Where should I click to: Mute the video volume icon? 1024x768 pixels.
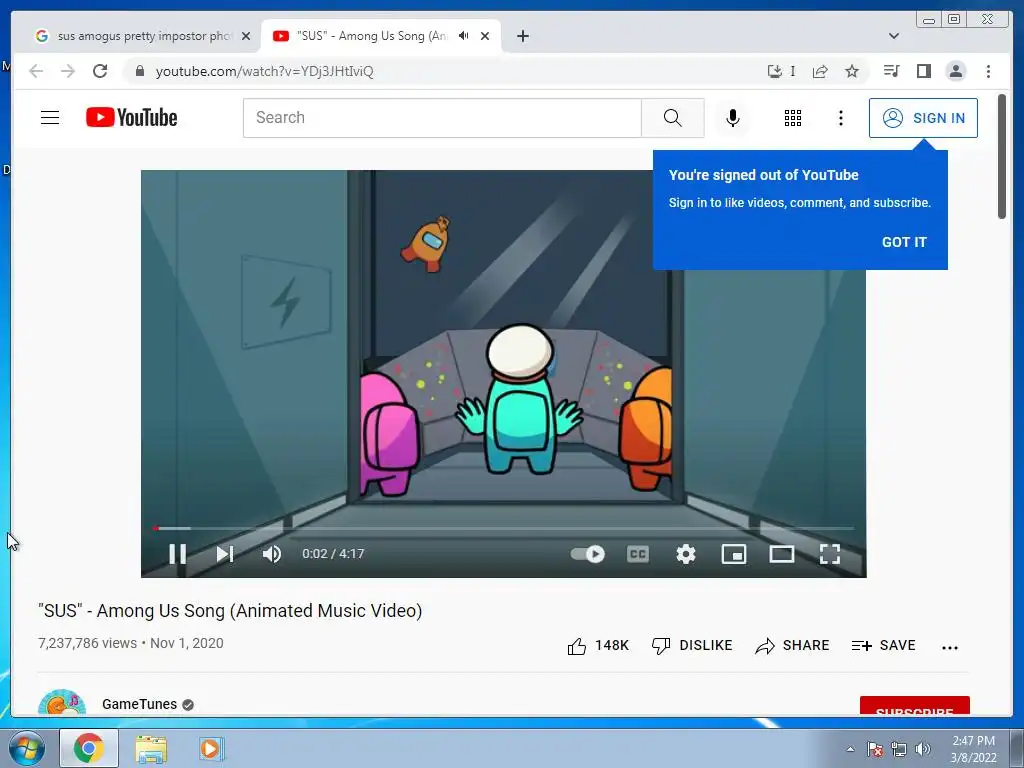272,554
